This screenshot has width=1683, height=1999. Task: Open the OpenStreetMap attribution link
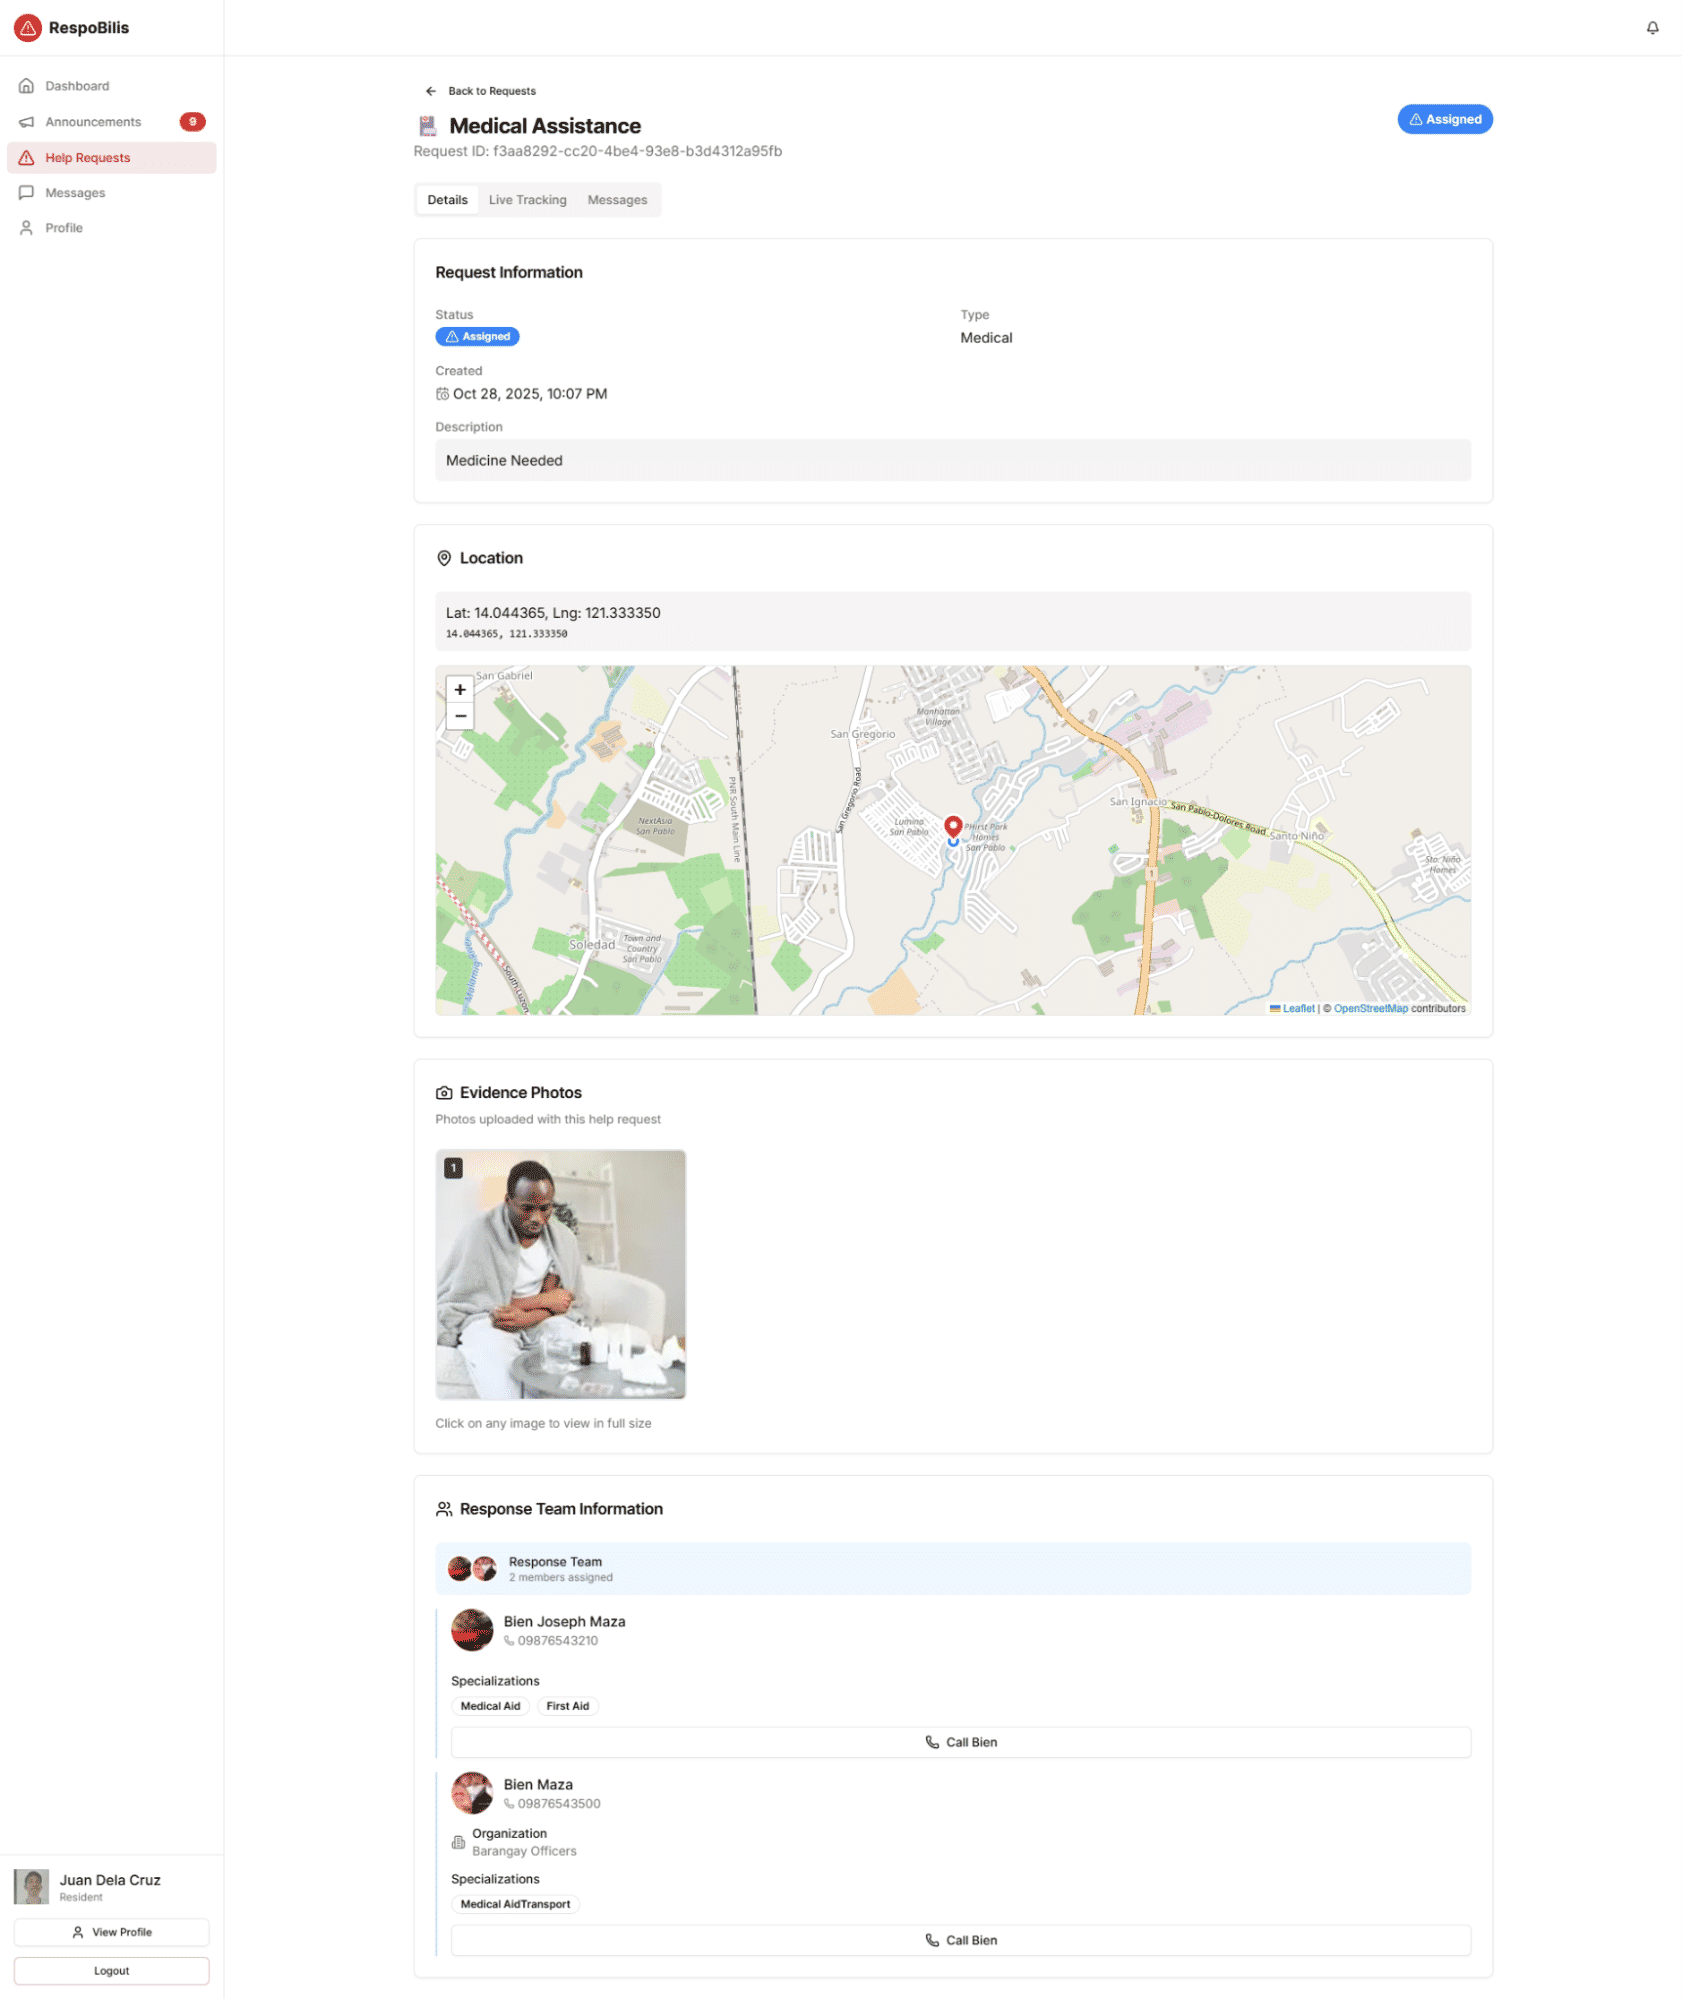pyautogui.click(x=1370, y=1008)
